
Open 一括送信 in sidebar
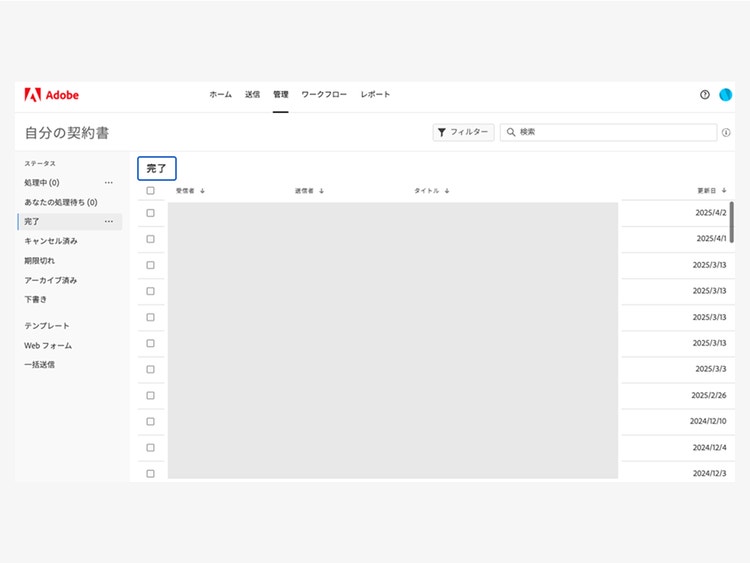(x=39, y=364)
